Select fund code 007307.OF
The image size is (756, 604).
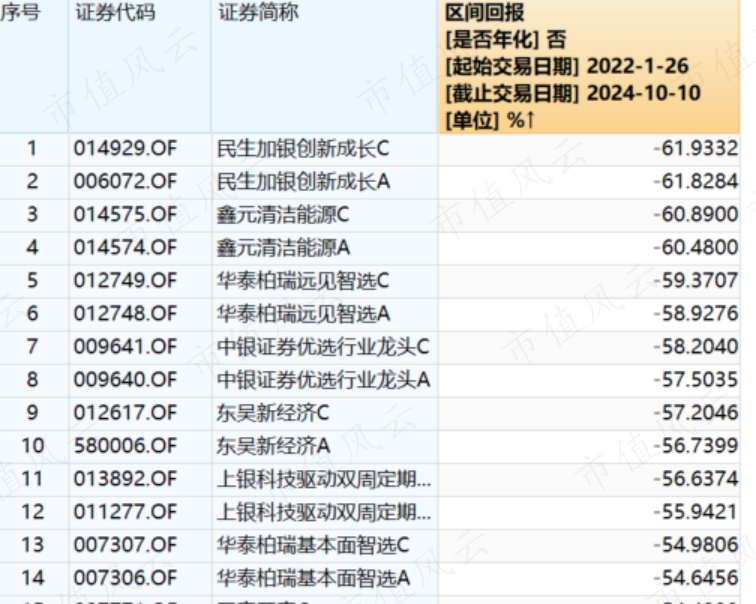point(125,544)
